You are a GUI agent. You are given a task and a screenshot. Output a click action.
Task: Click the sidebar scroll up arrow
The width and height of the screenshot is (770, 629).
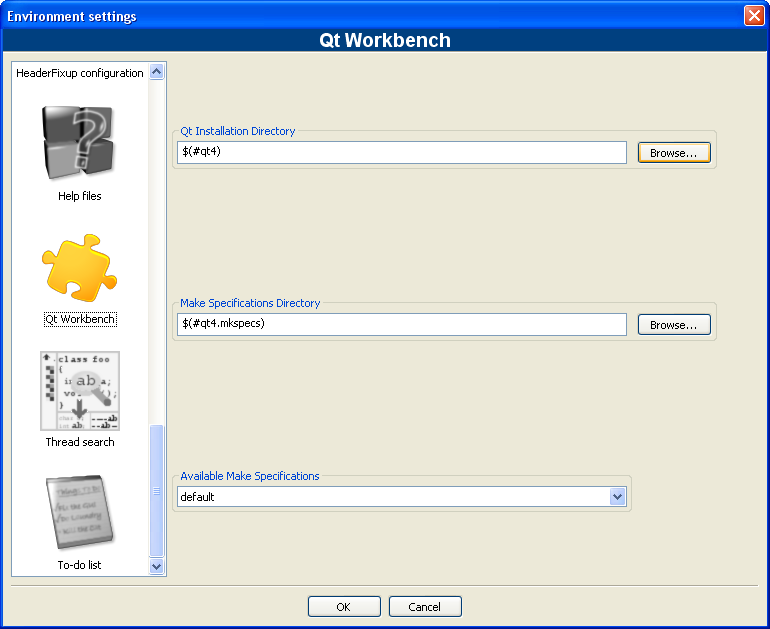click(156, 72)
